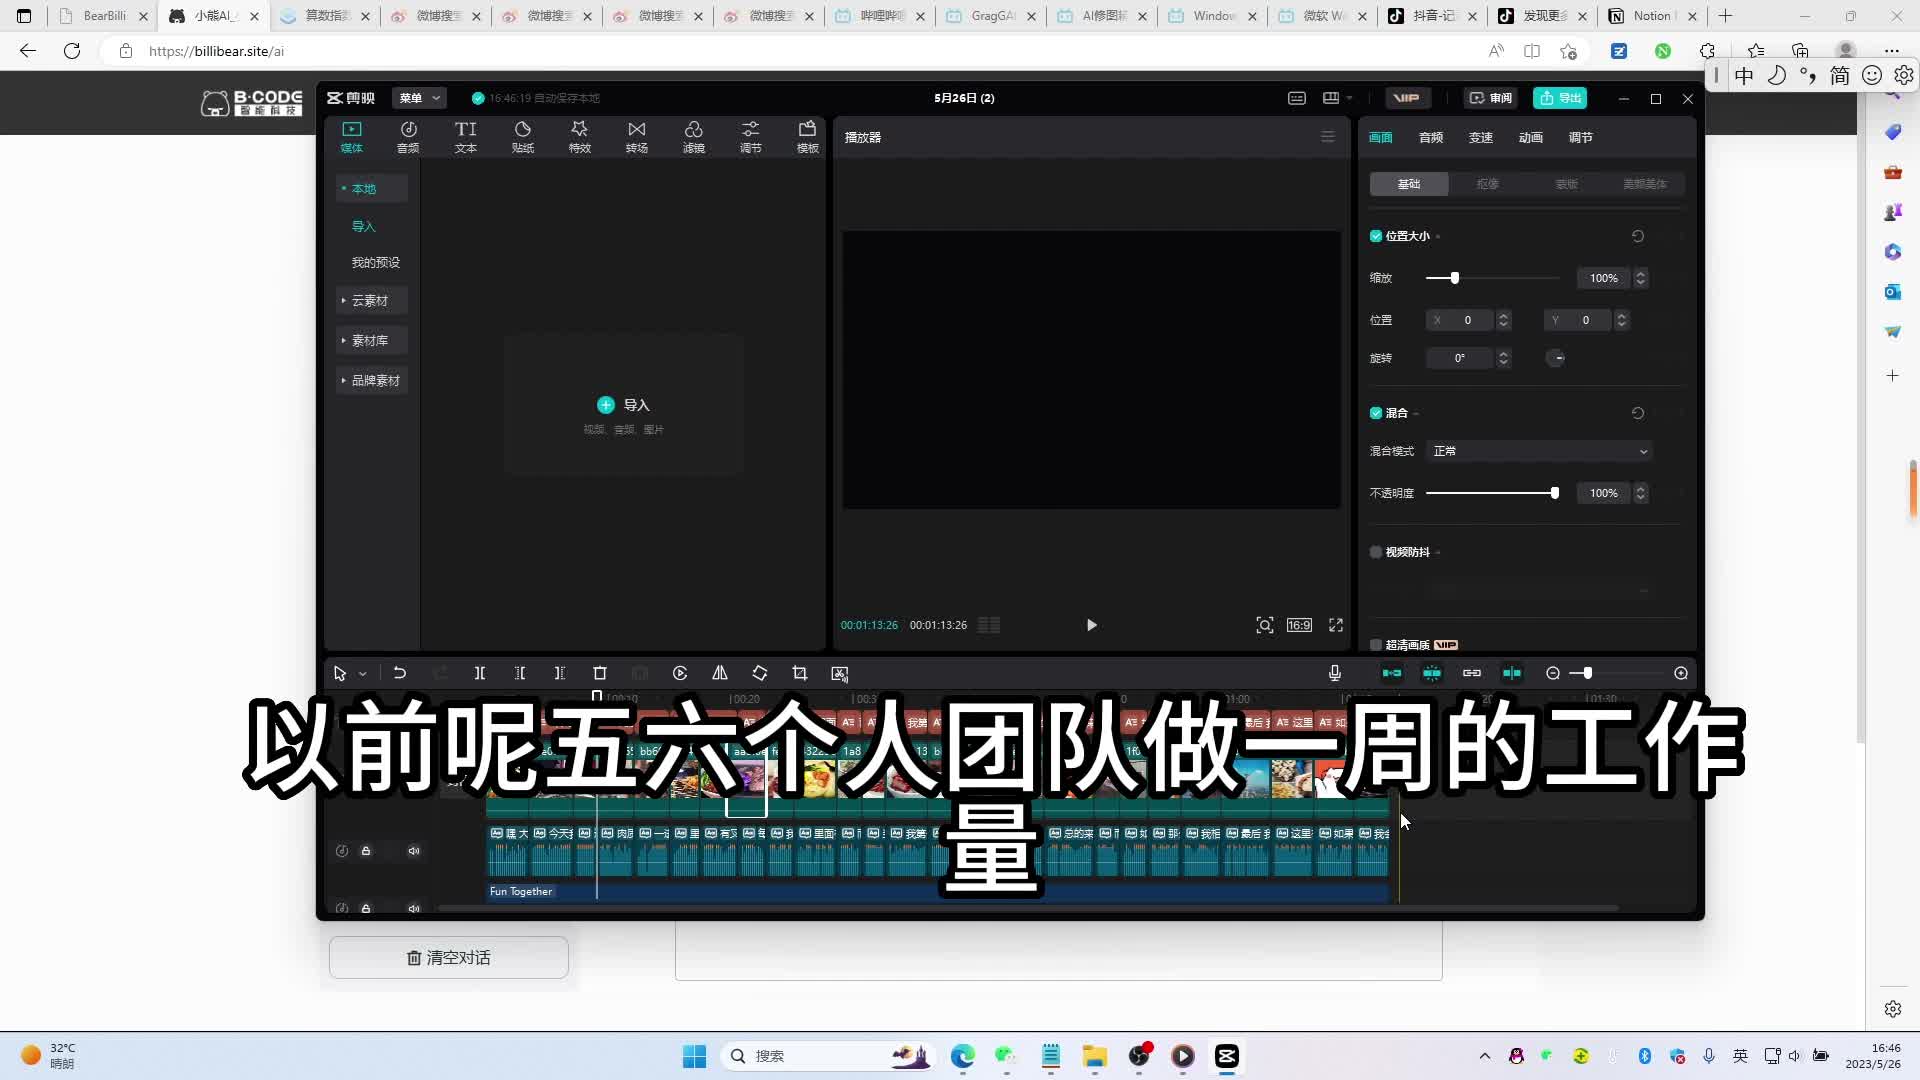Switch to the 动画 tab

1530,138
